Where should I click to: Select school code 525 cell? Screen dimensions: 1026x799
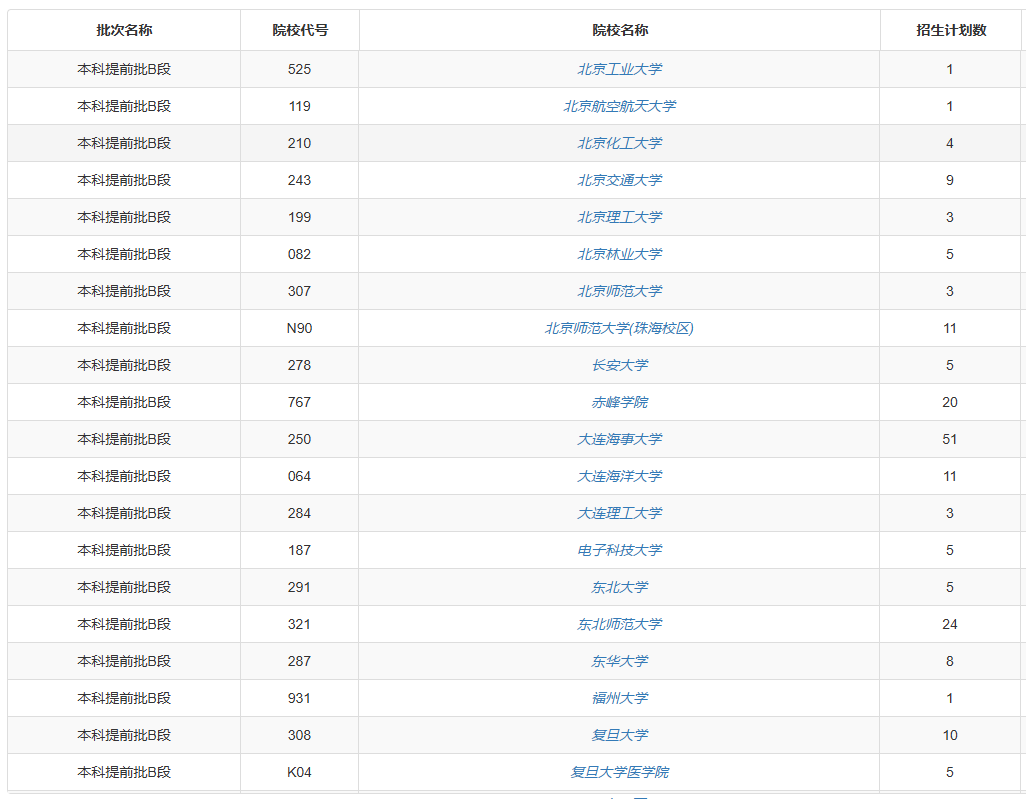pyautogui.click(x=300, y=69)
